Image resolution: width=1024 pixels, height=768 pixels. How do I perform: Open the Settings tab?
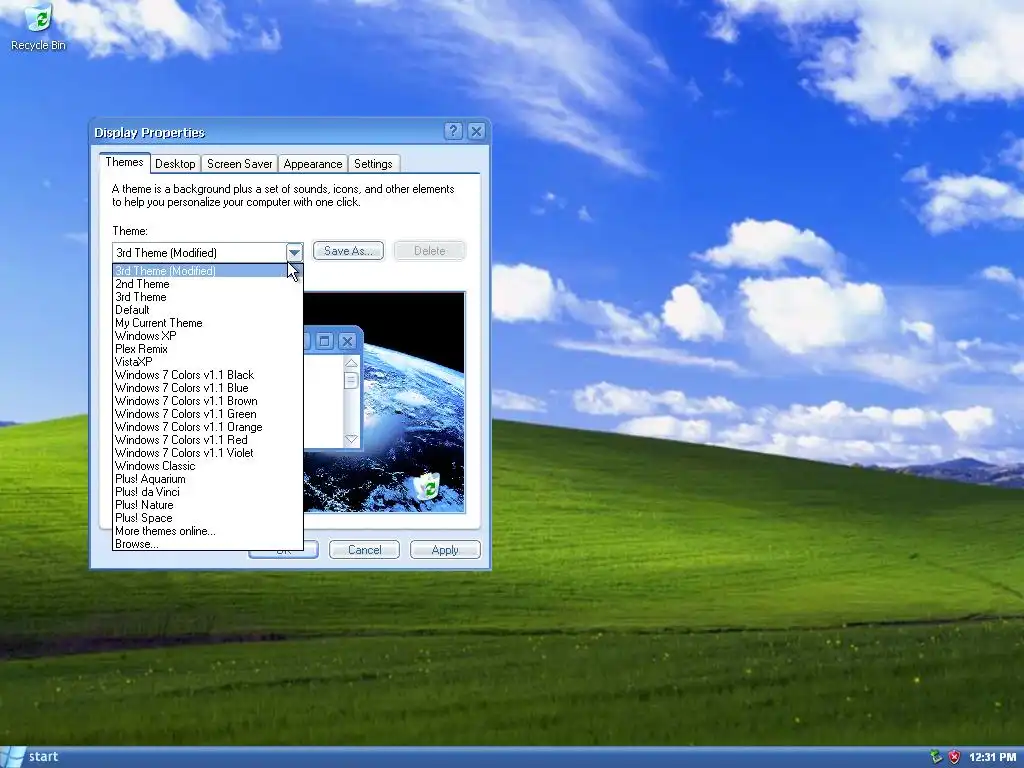pos(373,164)
